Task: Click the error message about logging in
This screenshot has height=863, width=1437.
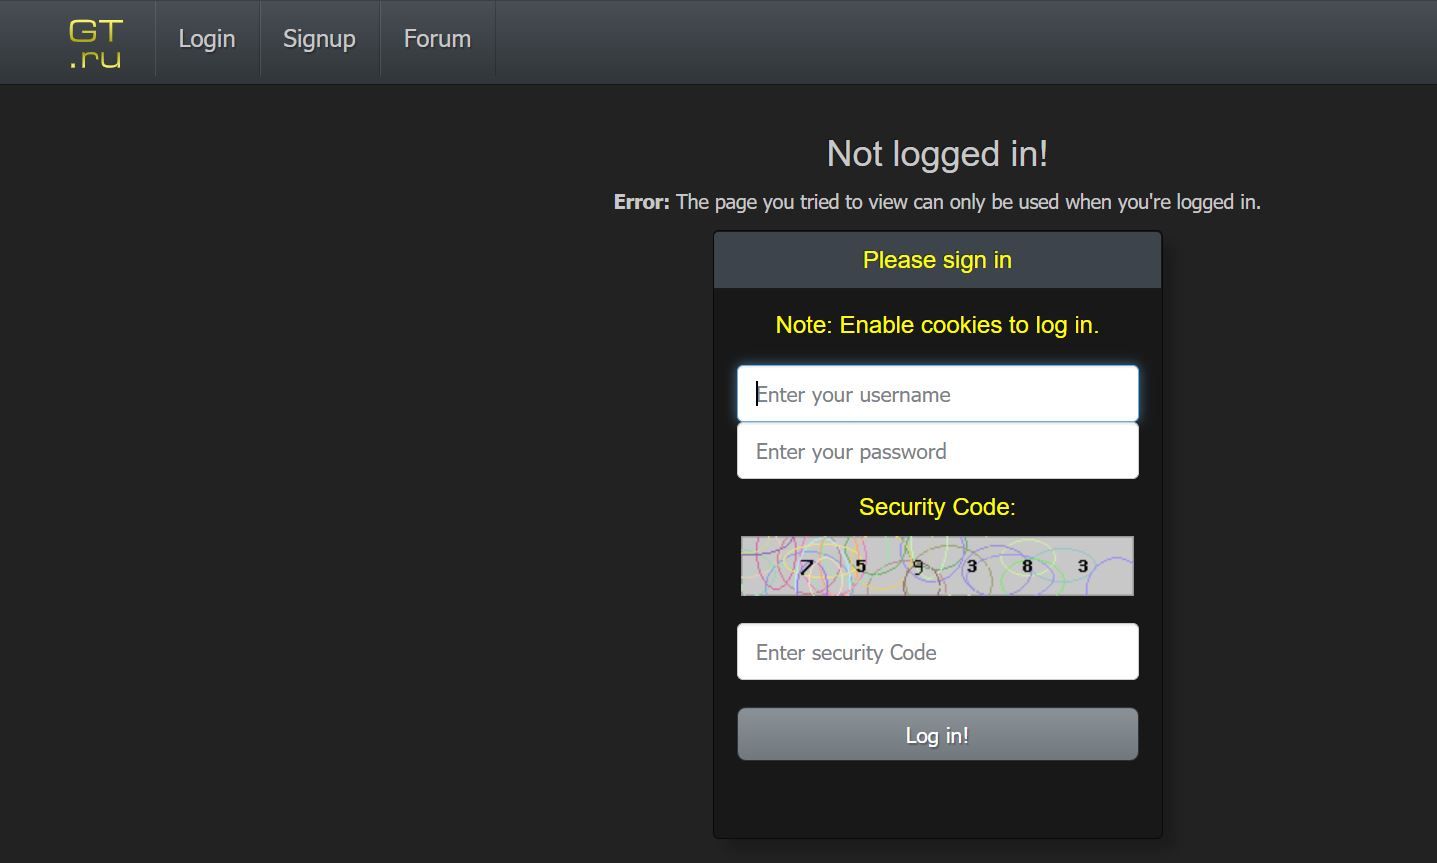Action: [x=936, y=201]
